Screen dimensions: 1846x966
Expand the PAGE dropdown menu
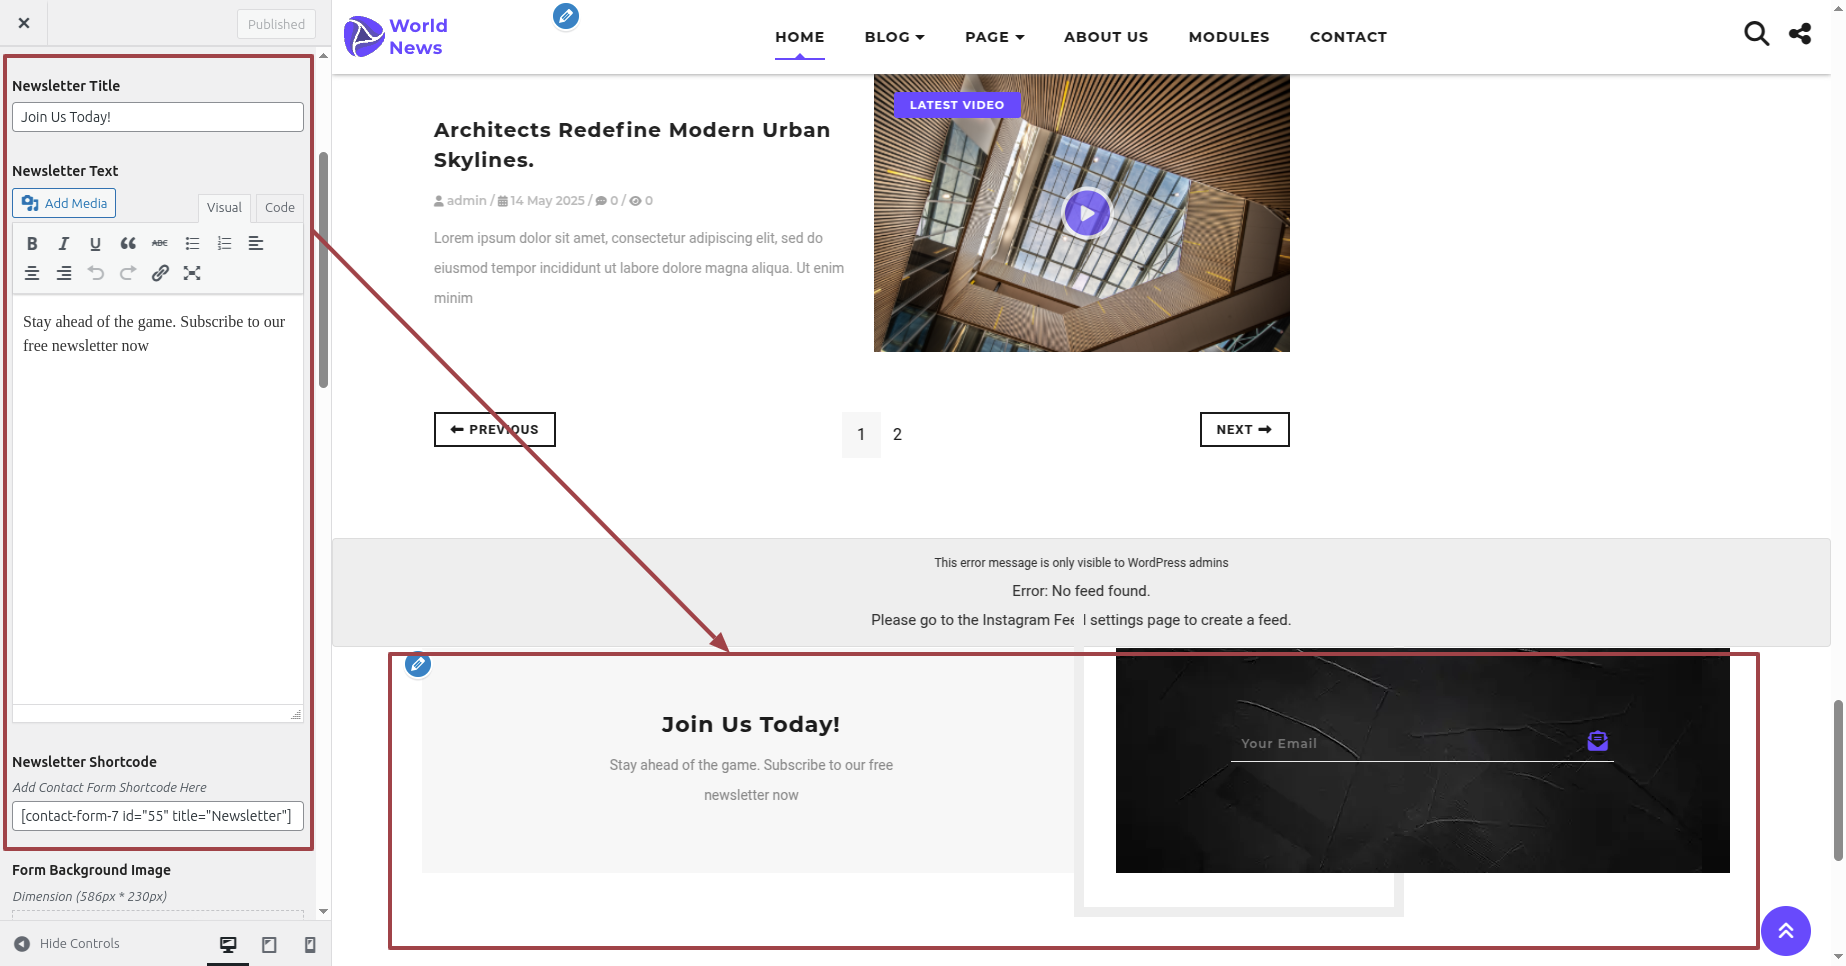[x=995, y=37]
